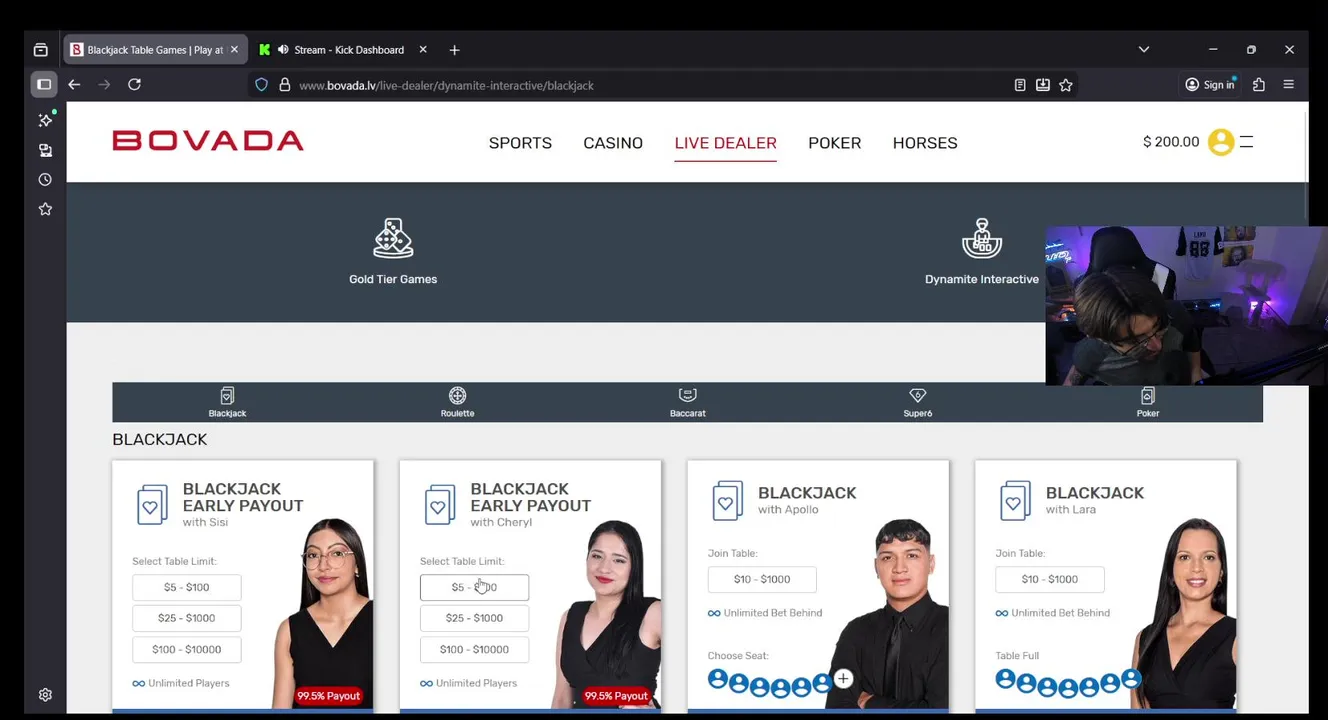
Task: Select the Blackjack cards category icon
Action: (227, 396)
